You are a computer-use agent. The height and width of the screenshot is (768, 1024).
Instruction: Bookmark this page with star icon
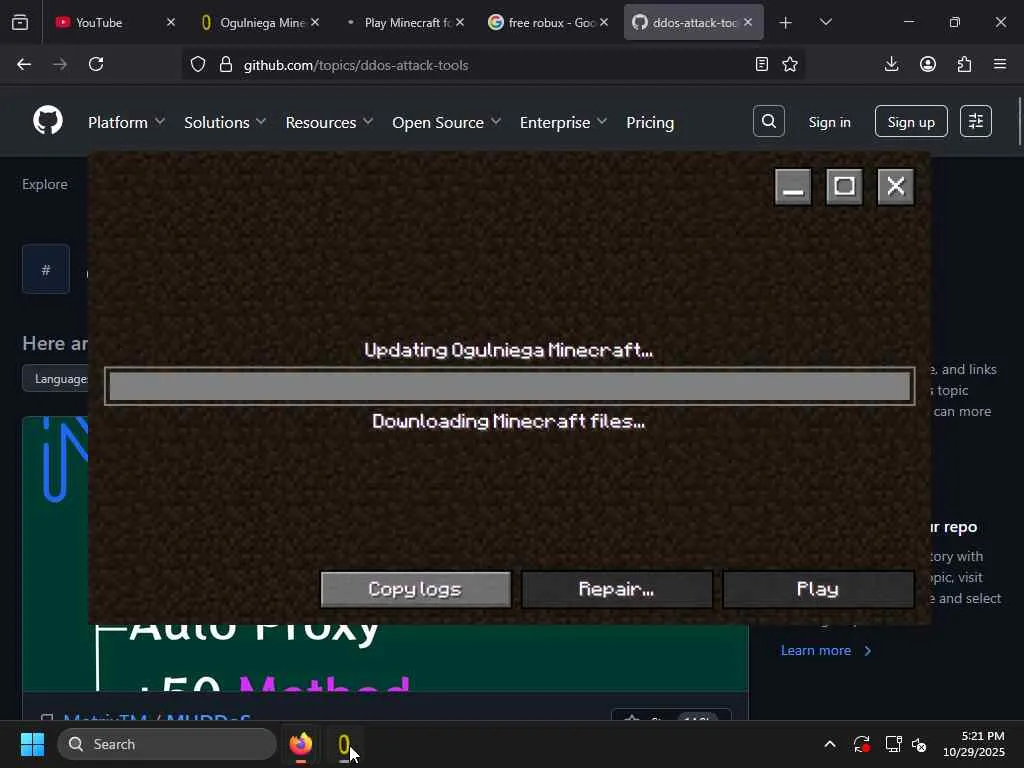[x=790, y=64]
